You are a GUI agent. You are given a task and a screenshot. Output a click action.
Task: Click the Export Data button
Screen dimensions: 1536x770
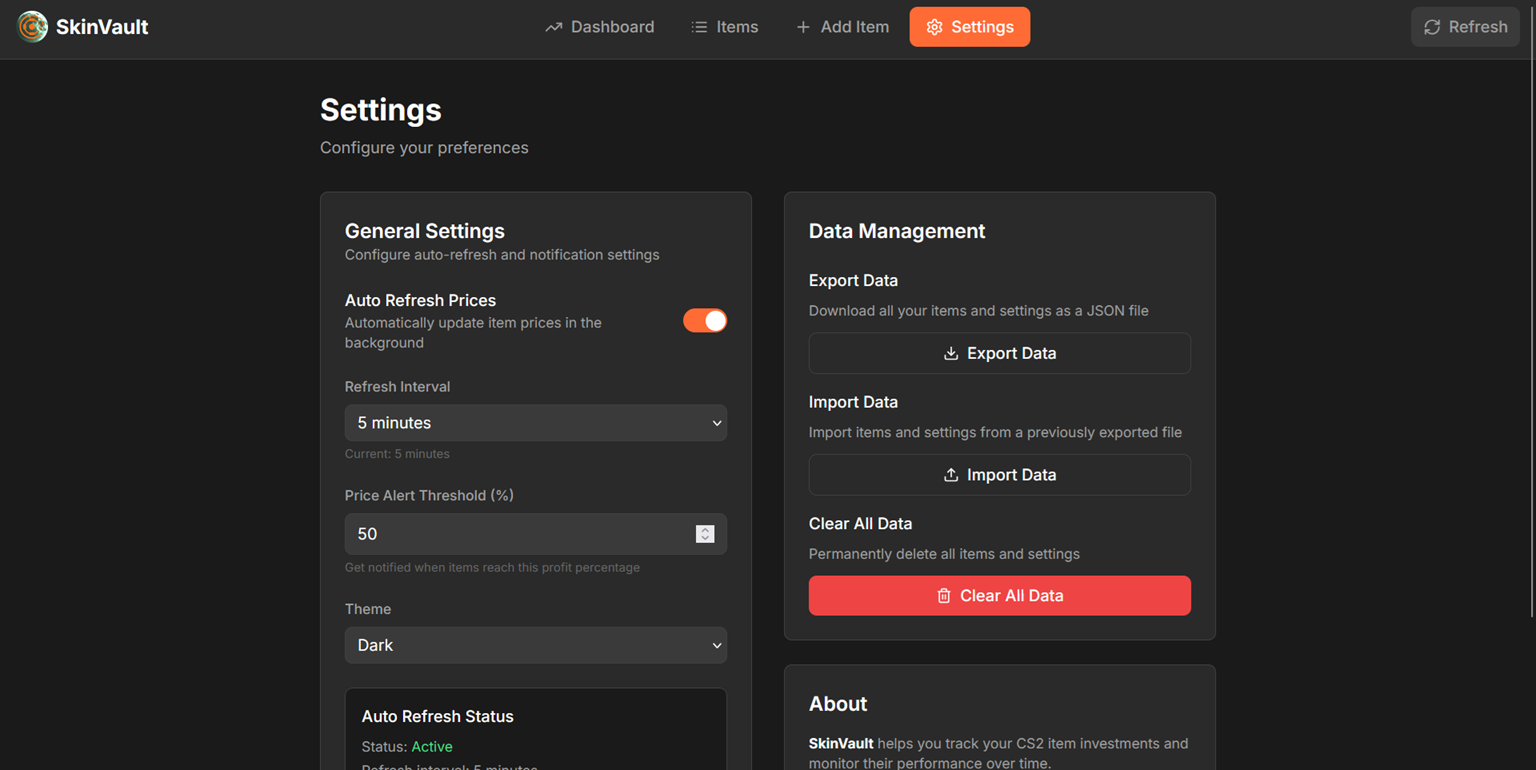999,353
